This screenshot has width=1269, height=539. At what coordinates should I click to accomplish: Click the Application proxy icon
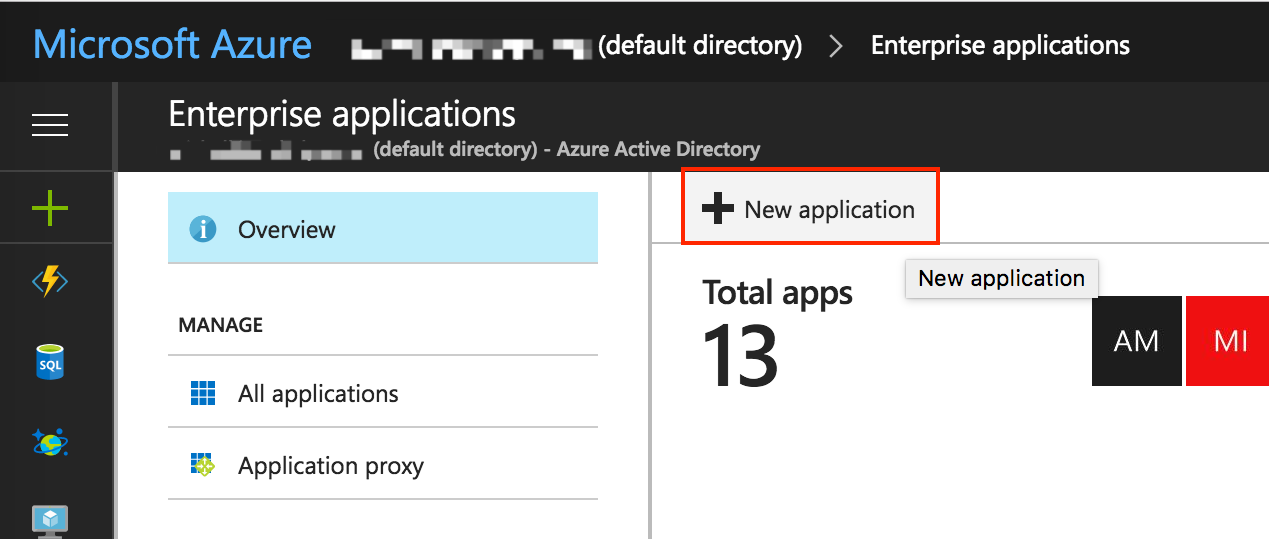(203, 466)
